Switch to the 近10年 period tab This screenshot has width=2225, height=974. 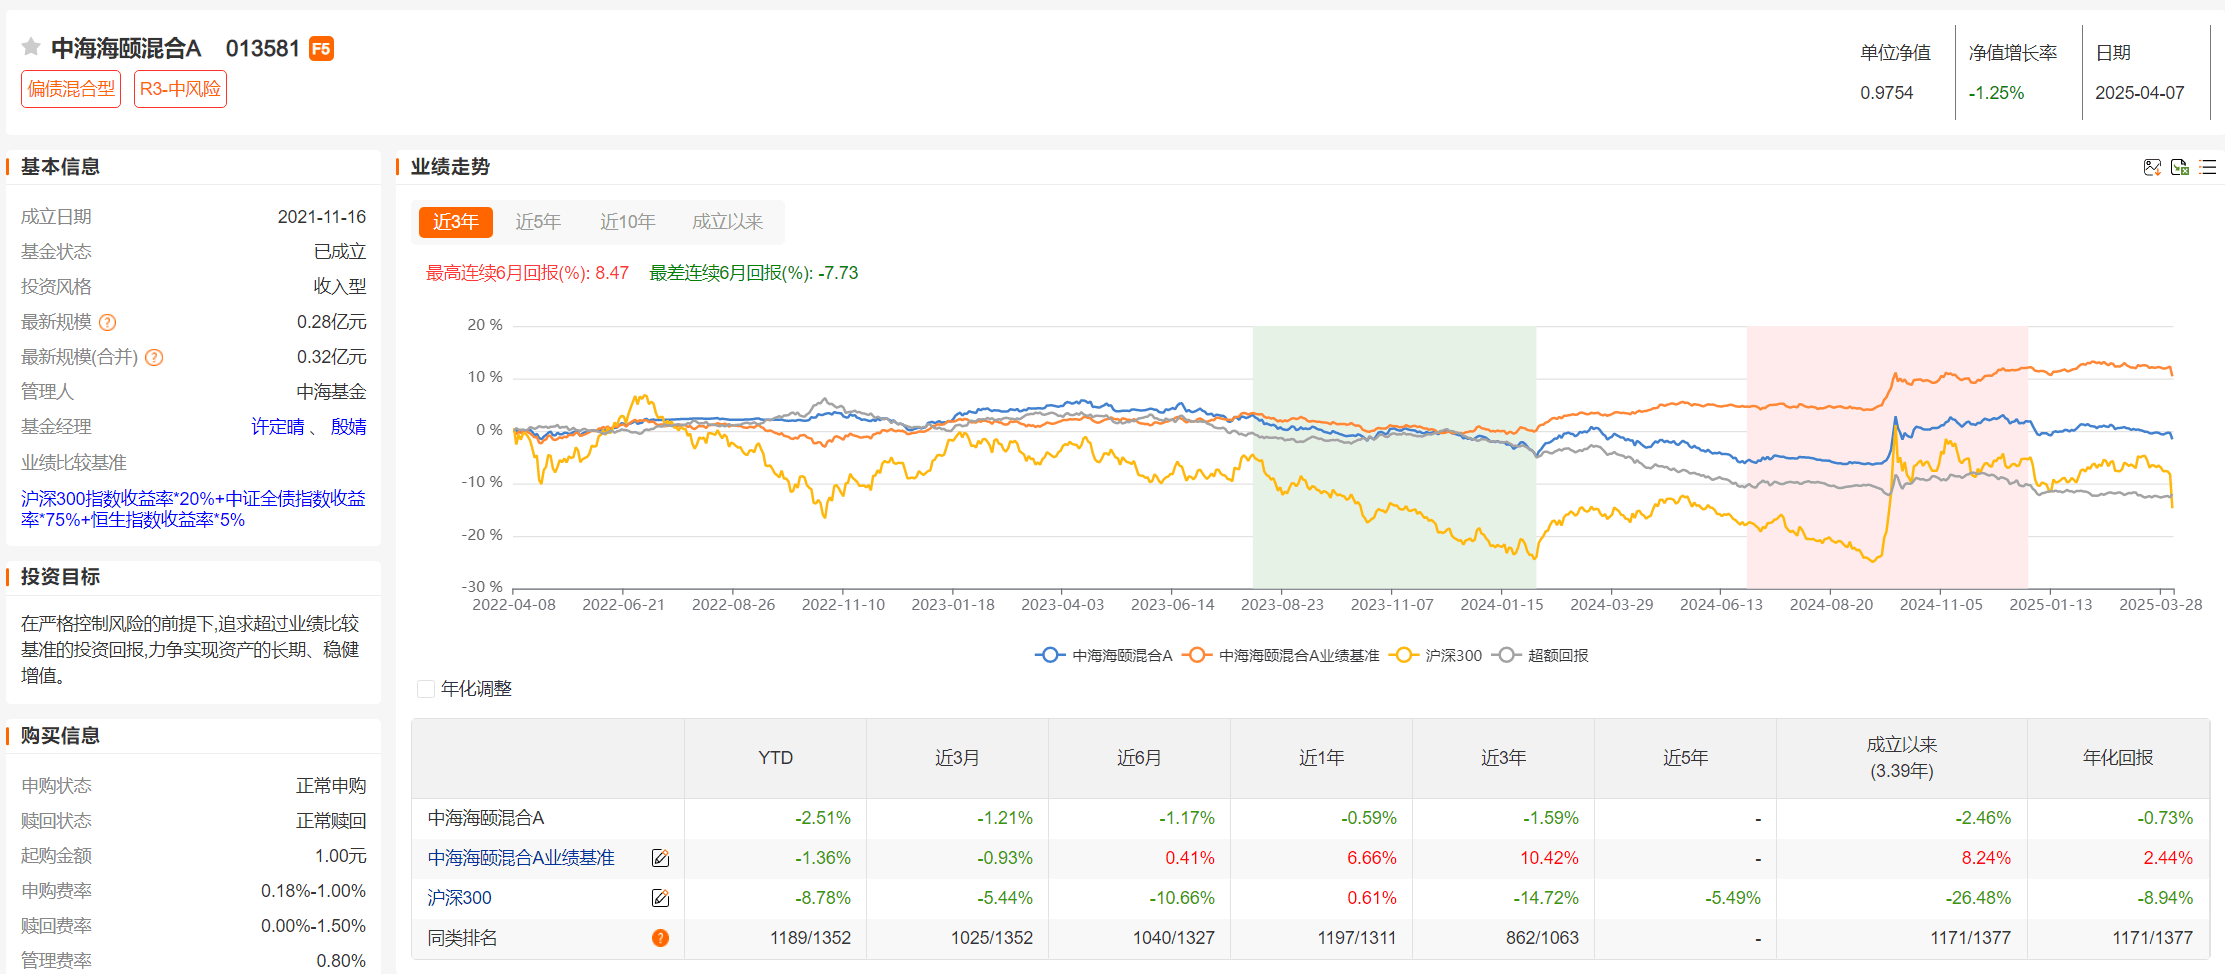coord(628,222)
